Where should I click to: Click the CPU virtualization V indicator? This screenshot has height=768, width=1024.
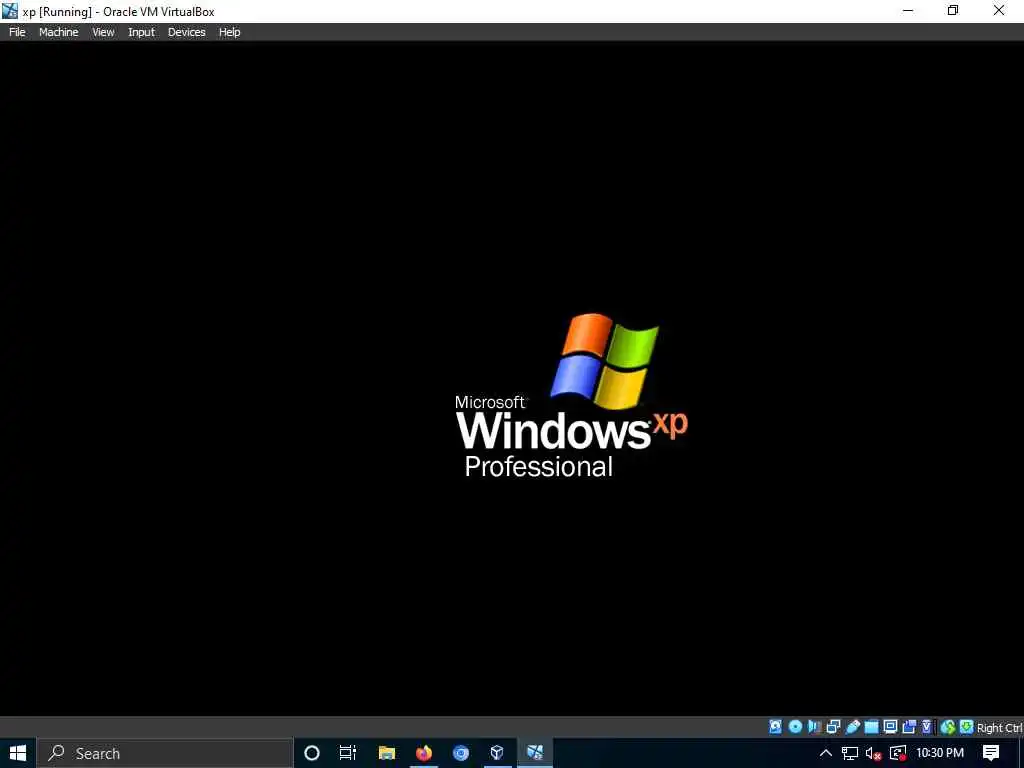(926, 726)
